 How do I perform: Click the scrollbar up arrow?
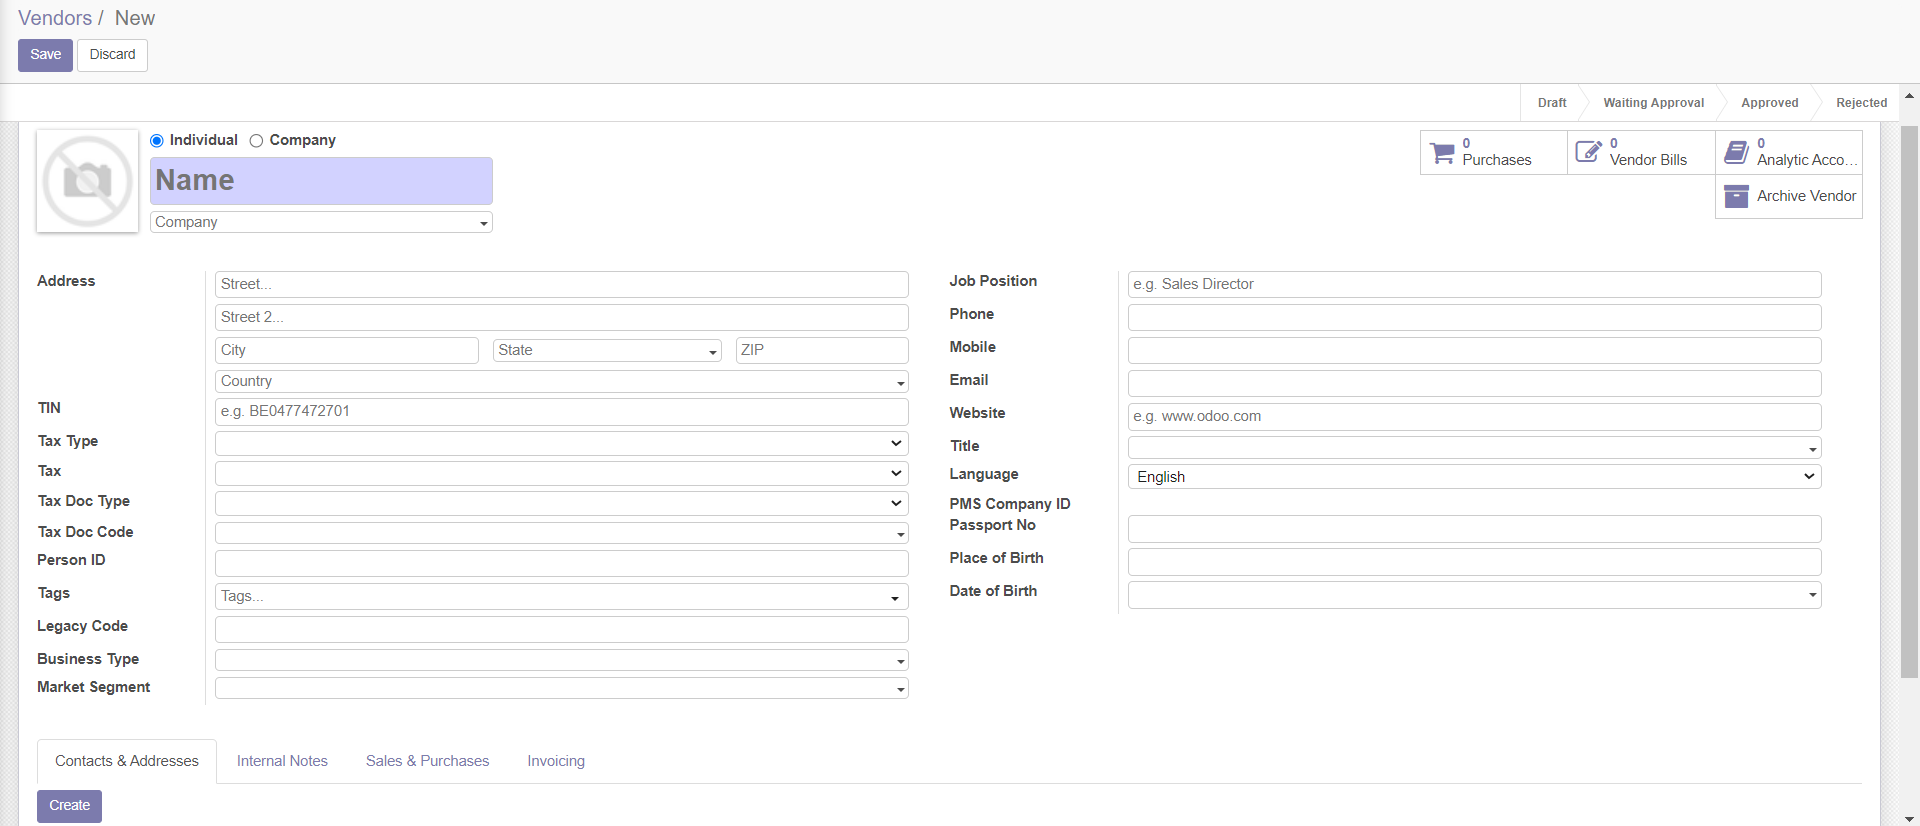(1909, 96)
